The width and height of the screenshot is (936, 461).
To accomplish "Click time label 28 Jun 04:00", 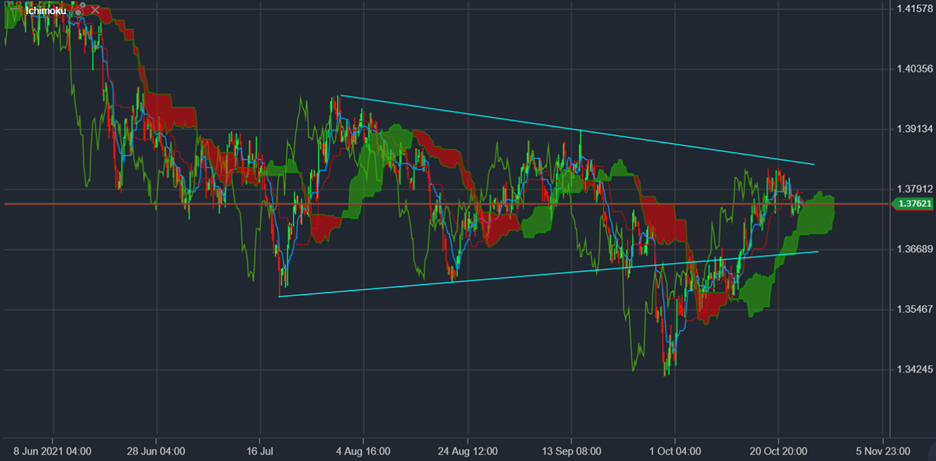I will click(x=156, y=450).
